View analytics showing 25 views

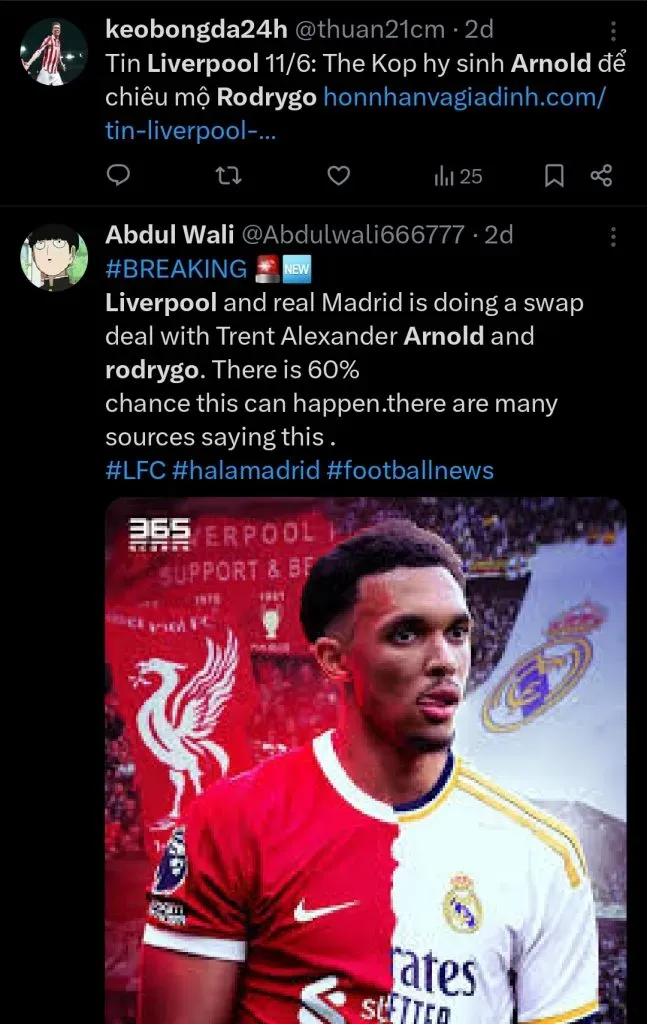point(458,176)
